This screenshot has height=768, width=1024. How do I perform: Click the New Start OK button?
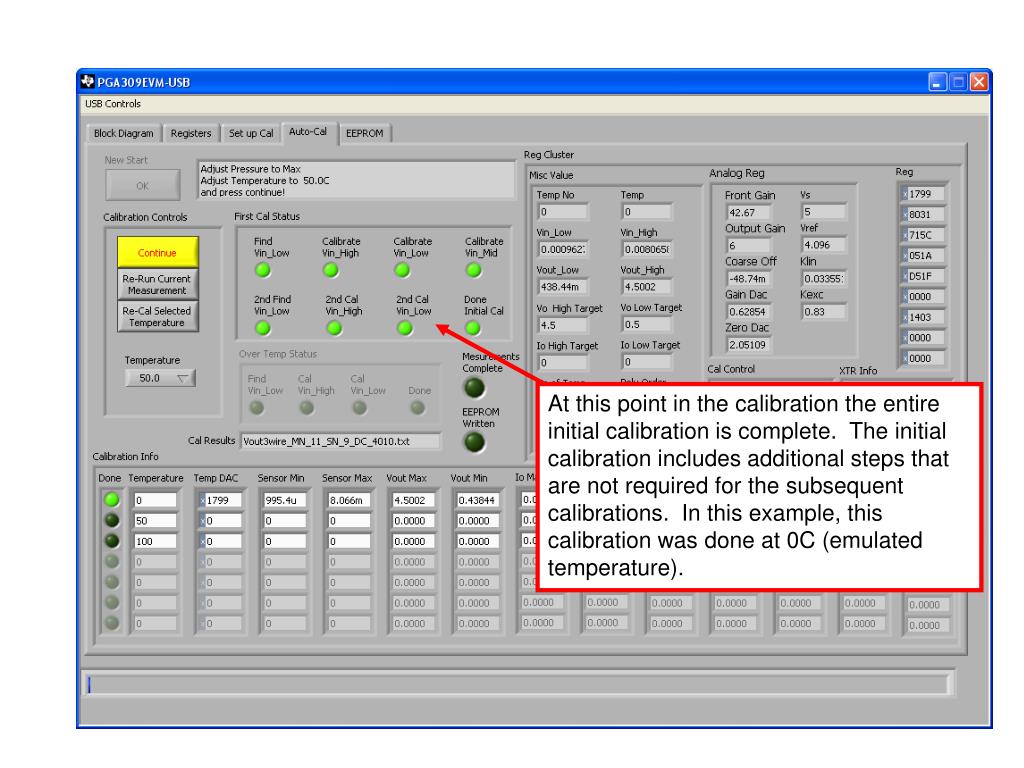(x=142, y=185)
